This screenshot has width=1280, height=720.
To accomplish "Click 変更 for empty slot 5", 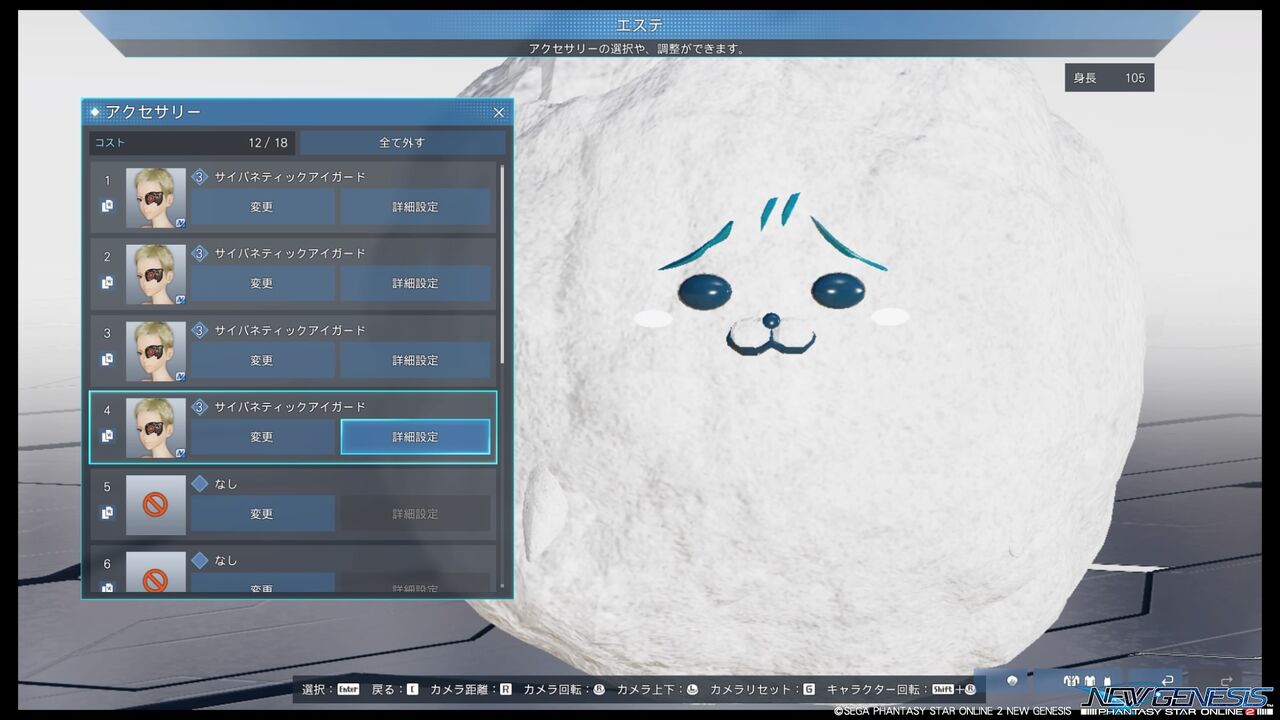I will click(262, 514).
